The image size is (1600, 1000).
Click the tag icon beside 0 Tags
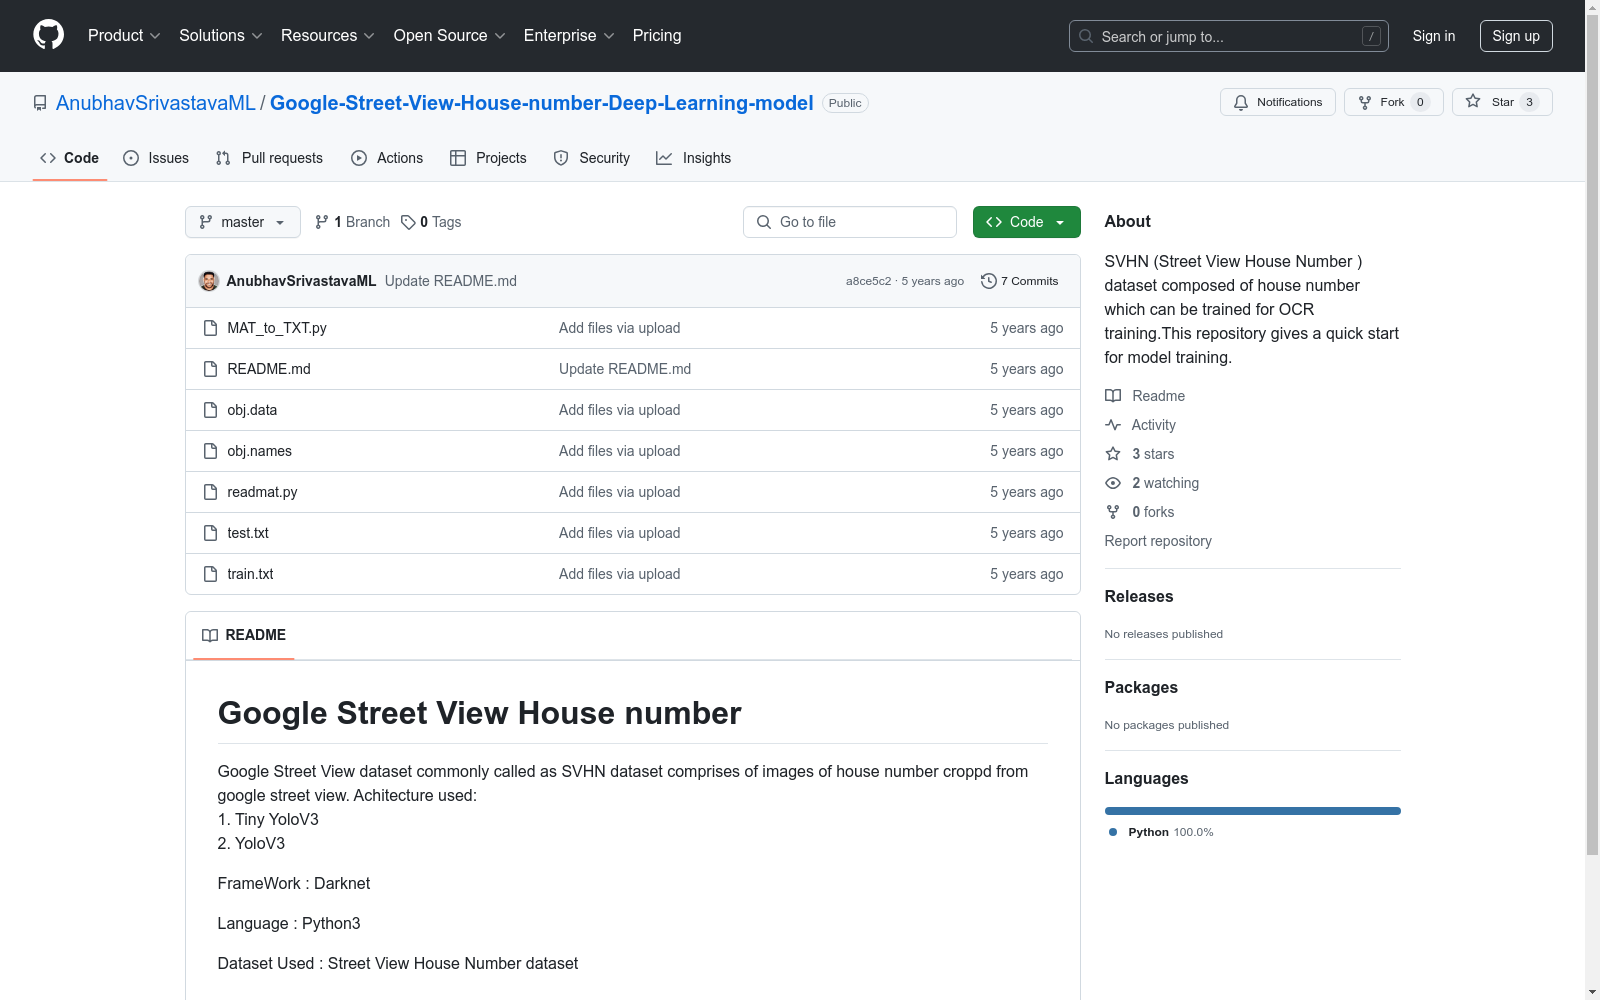click(x=408, y=222)
